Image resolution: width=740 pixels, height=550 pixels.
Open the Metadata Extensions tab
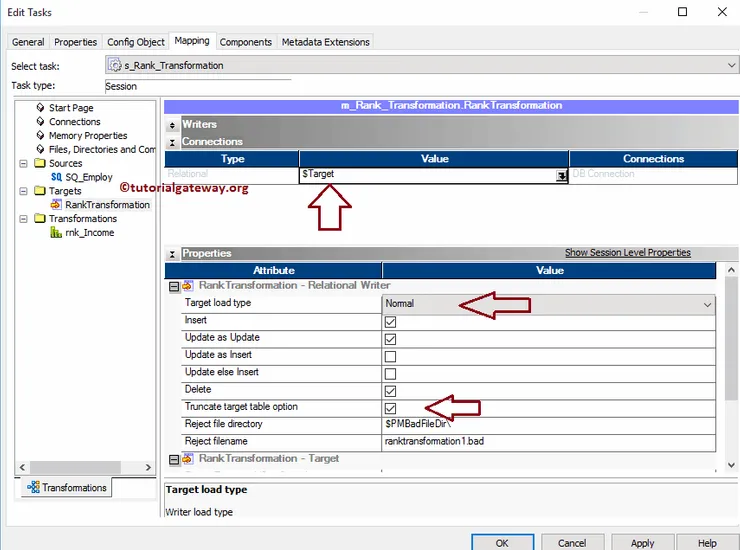tap(325, 42)
